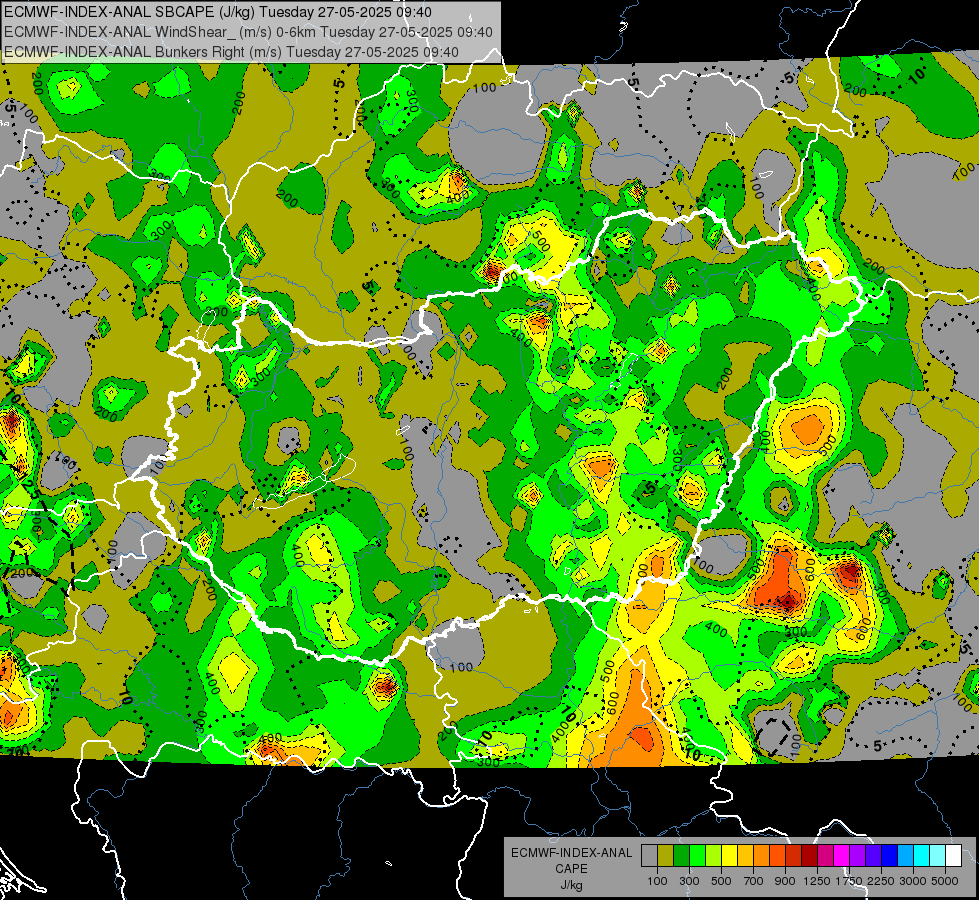Click the pure blue legend swatch
This screenshot has width=979, height=900.
890,855
